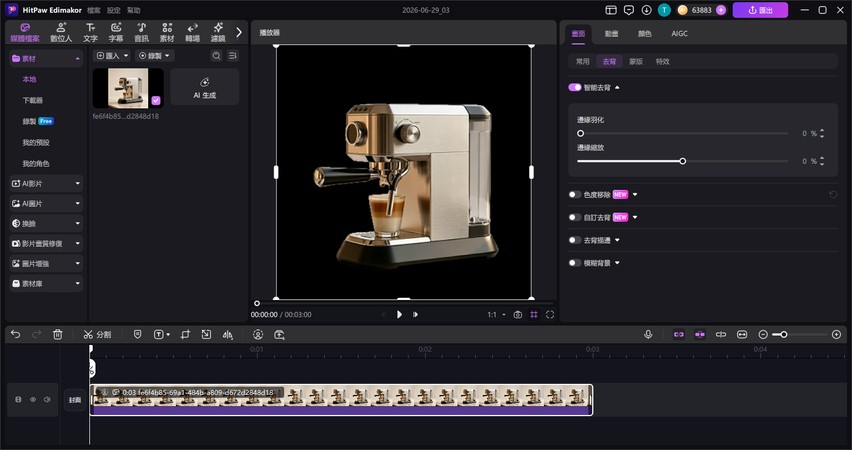This screenshot has height=450, width=852.
Task: Step forward one frame in player
Action: coord(415,315)
